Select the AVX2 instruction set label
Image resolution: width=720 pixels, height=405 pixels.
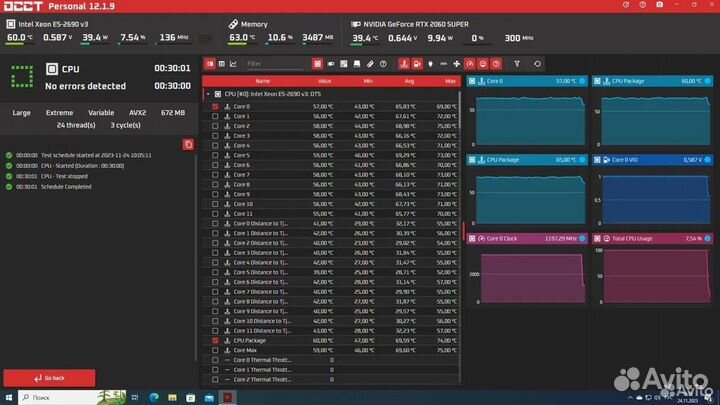tap(137, 112)
